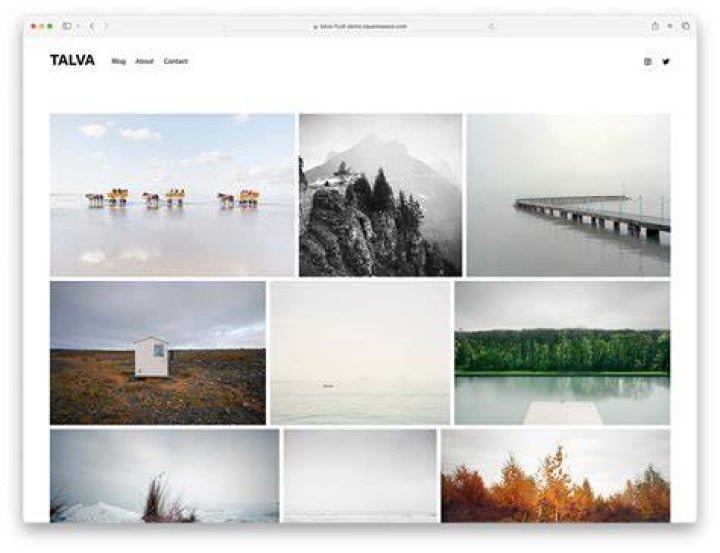Image resolution: width=720 pixels, height=553 pixels.
Task: Open the foggy pier photo
Action: [x=568, y=195]
